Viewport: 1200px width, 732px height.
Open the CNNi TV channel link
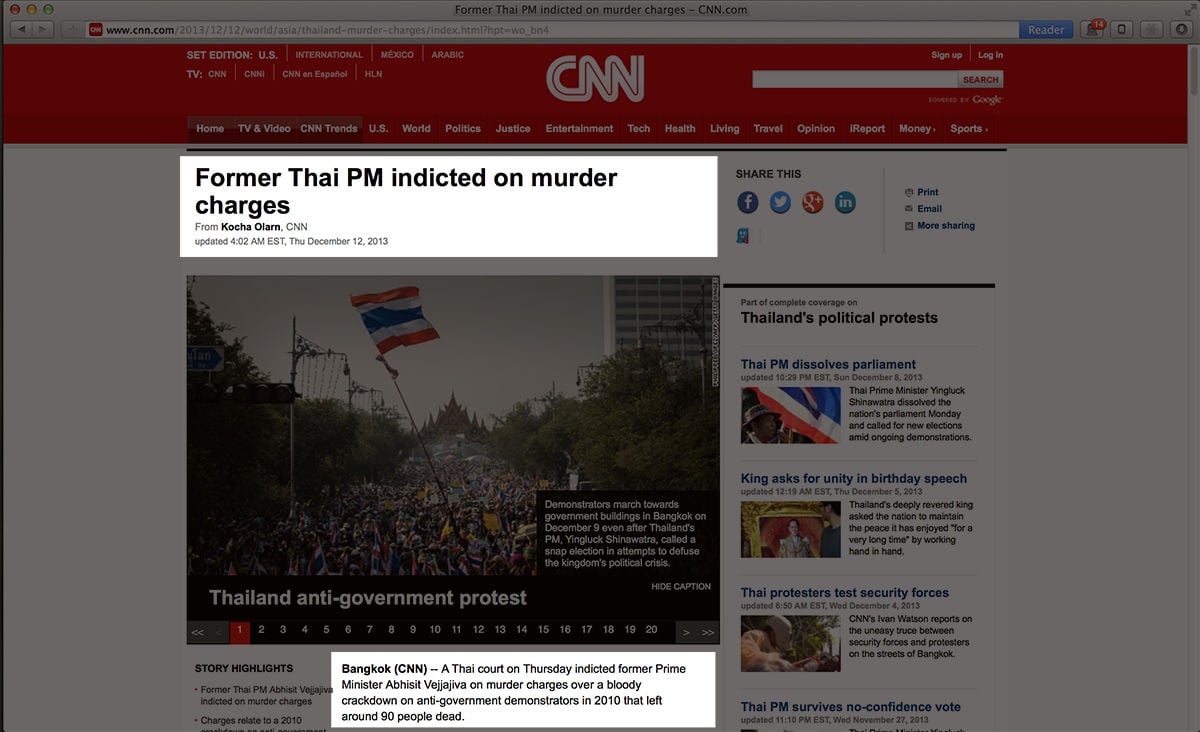tap(255, 74)
